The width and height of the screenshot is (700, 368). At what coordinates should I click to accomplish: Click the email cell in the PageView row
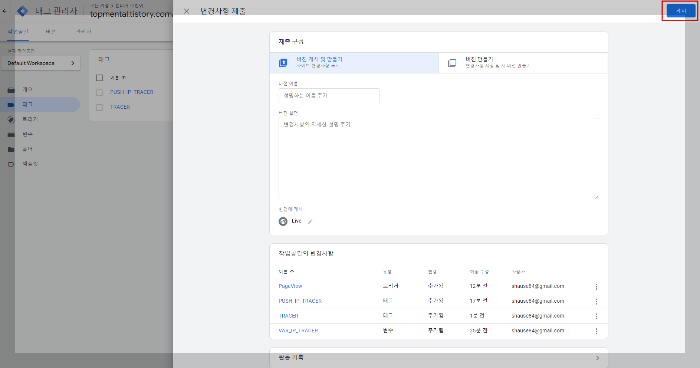pyautogui.click(x=538, y=286)
